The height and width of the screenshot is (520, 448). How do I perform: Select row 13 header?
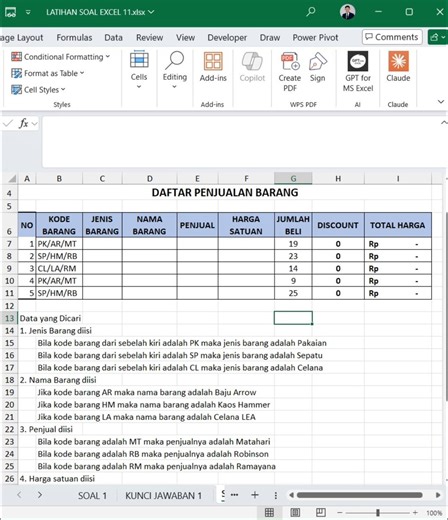point(10,318)
